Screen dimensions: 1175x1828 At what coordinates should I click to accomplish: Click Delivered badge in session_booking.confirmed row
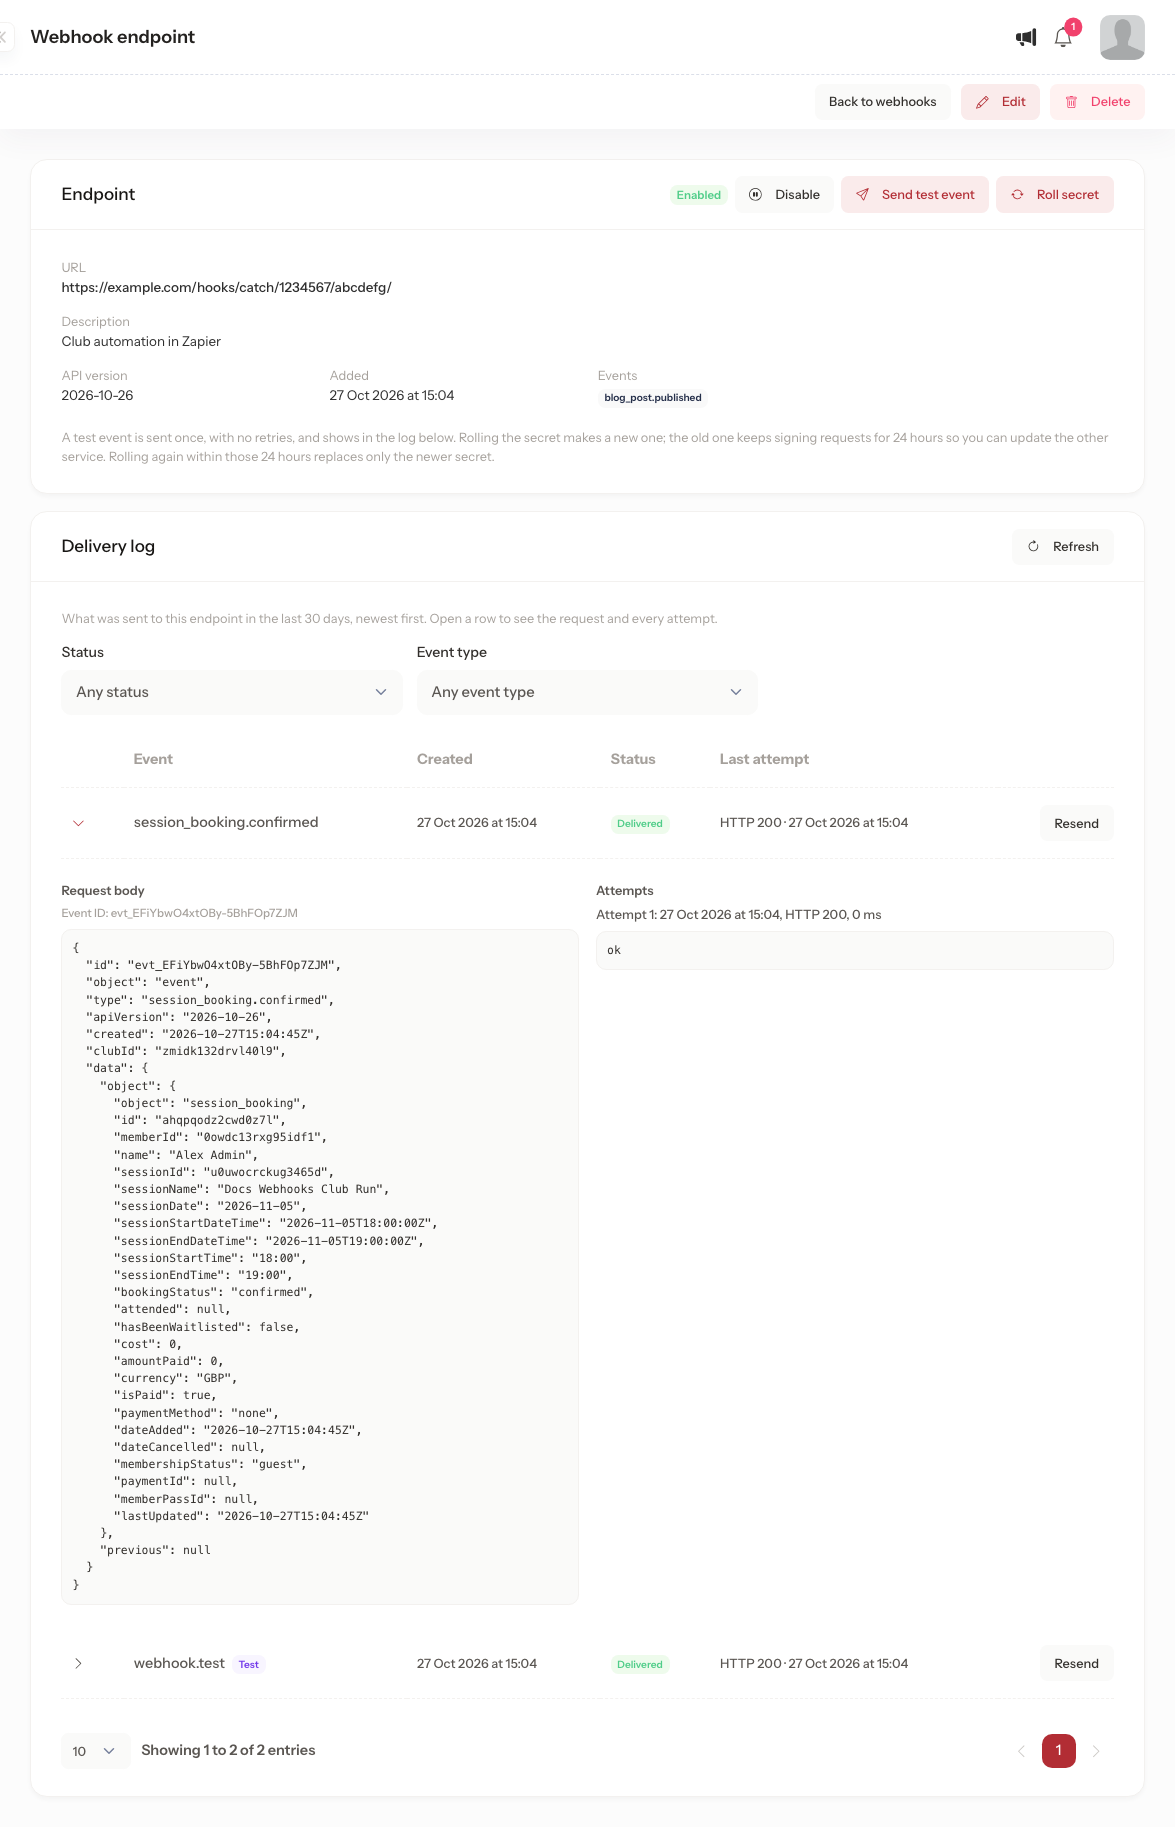click(x=640, y=824)
